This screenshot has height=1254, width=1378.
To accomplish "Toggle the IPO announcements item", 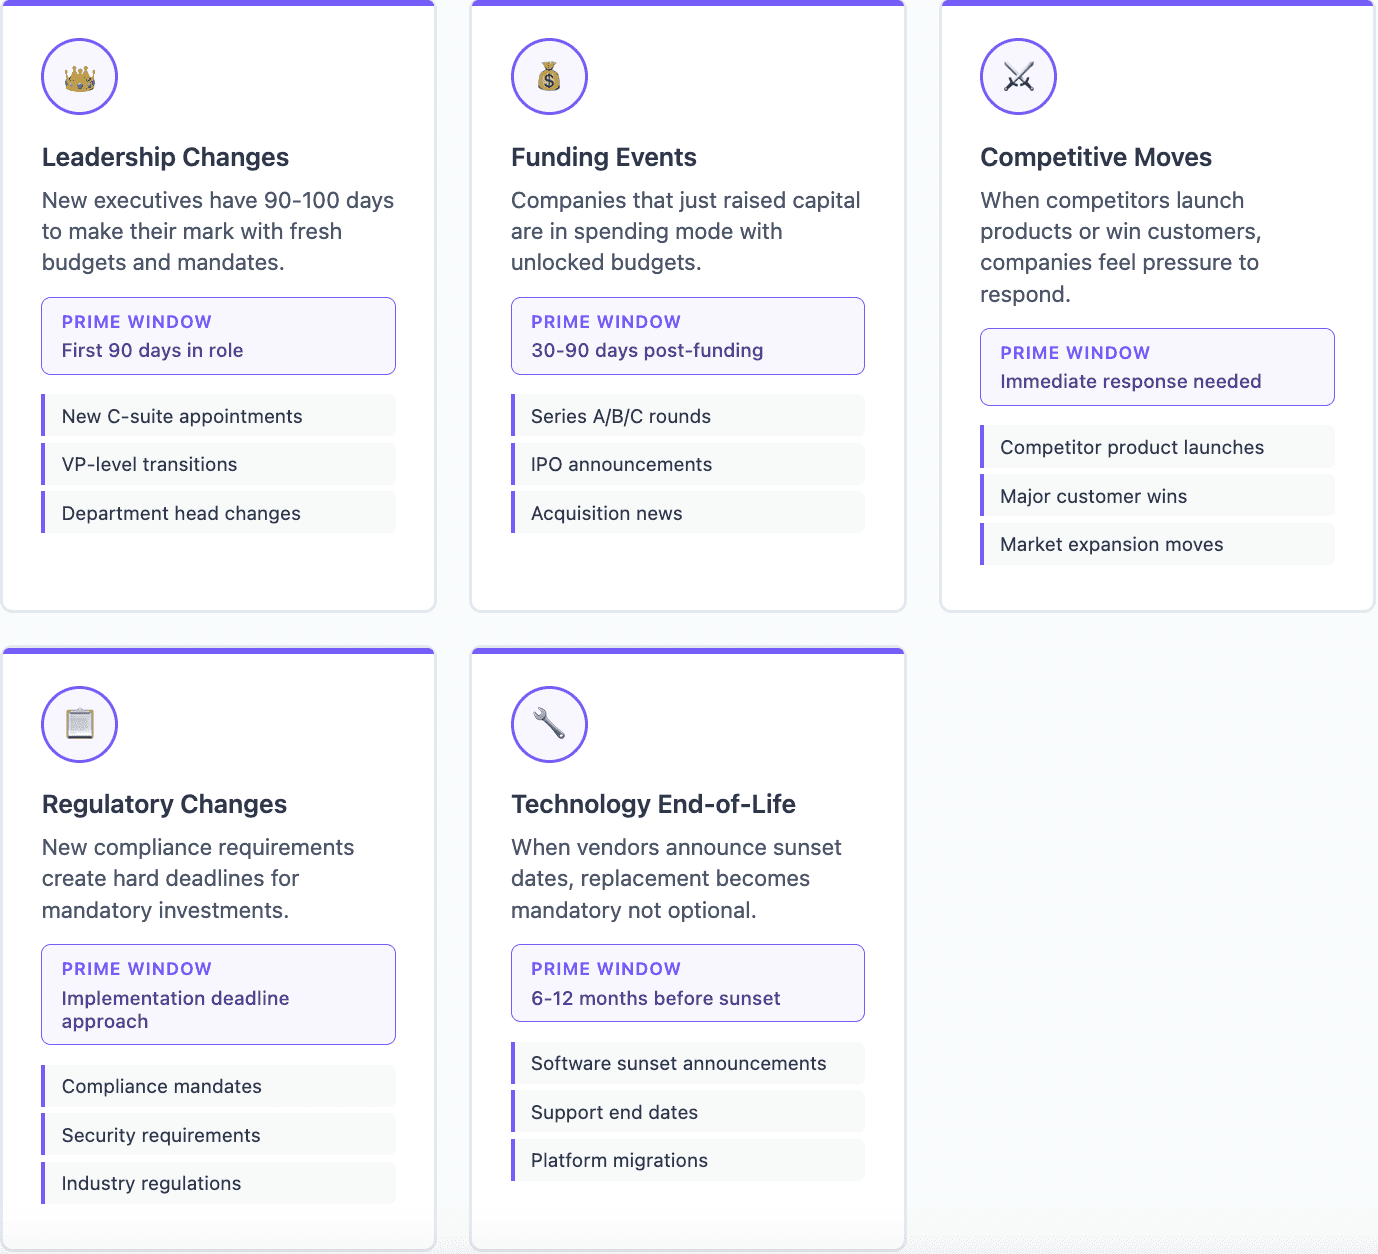I will [x=687, y=464].
